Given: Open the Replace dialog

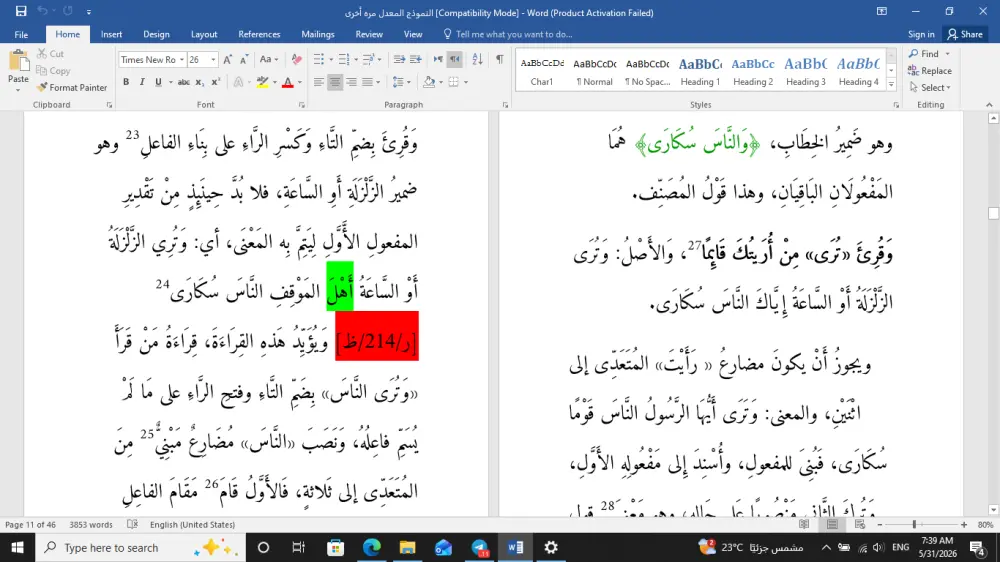Looking at the screenshot, I should [x=930, y=71].
